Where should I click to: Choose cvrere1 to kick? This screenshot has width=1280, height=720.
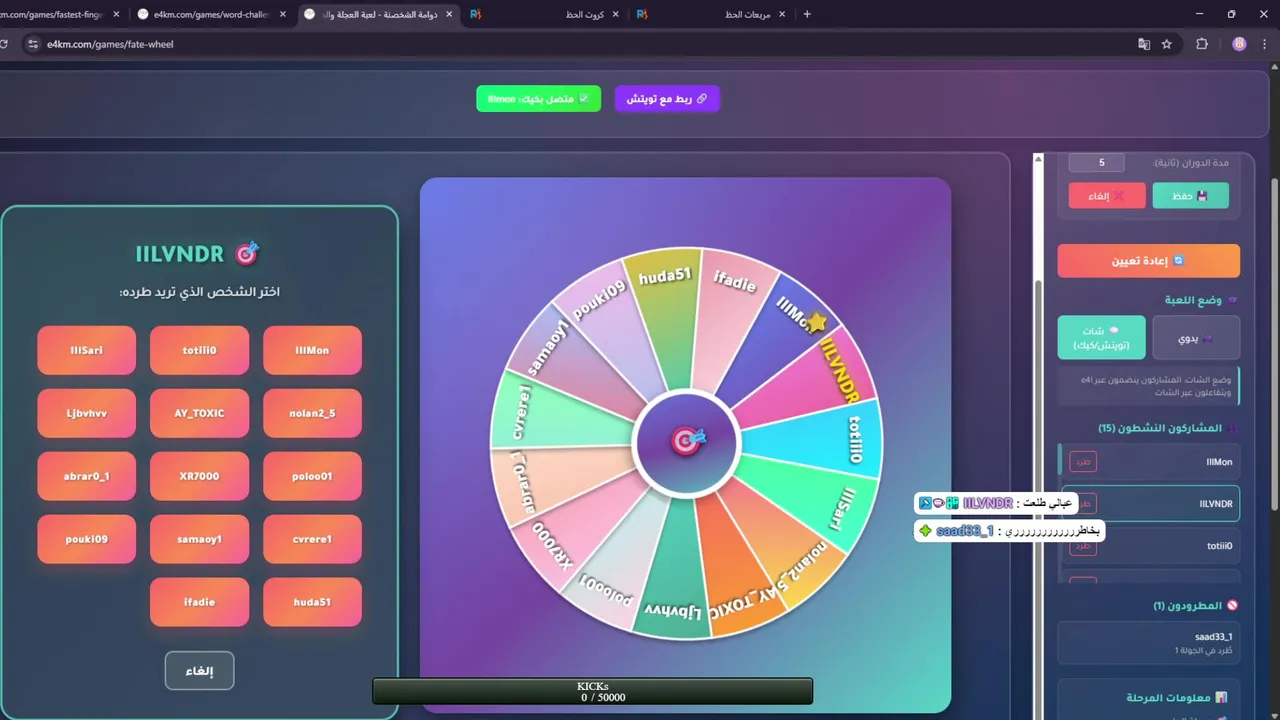point(312,539)
